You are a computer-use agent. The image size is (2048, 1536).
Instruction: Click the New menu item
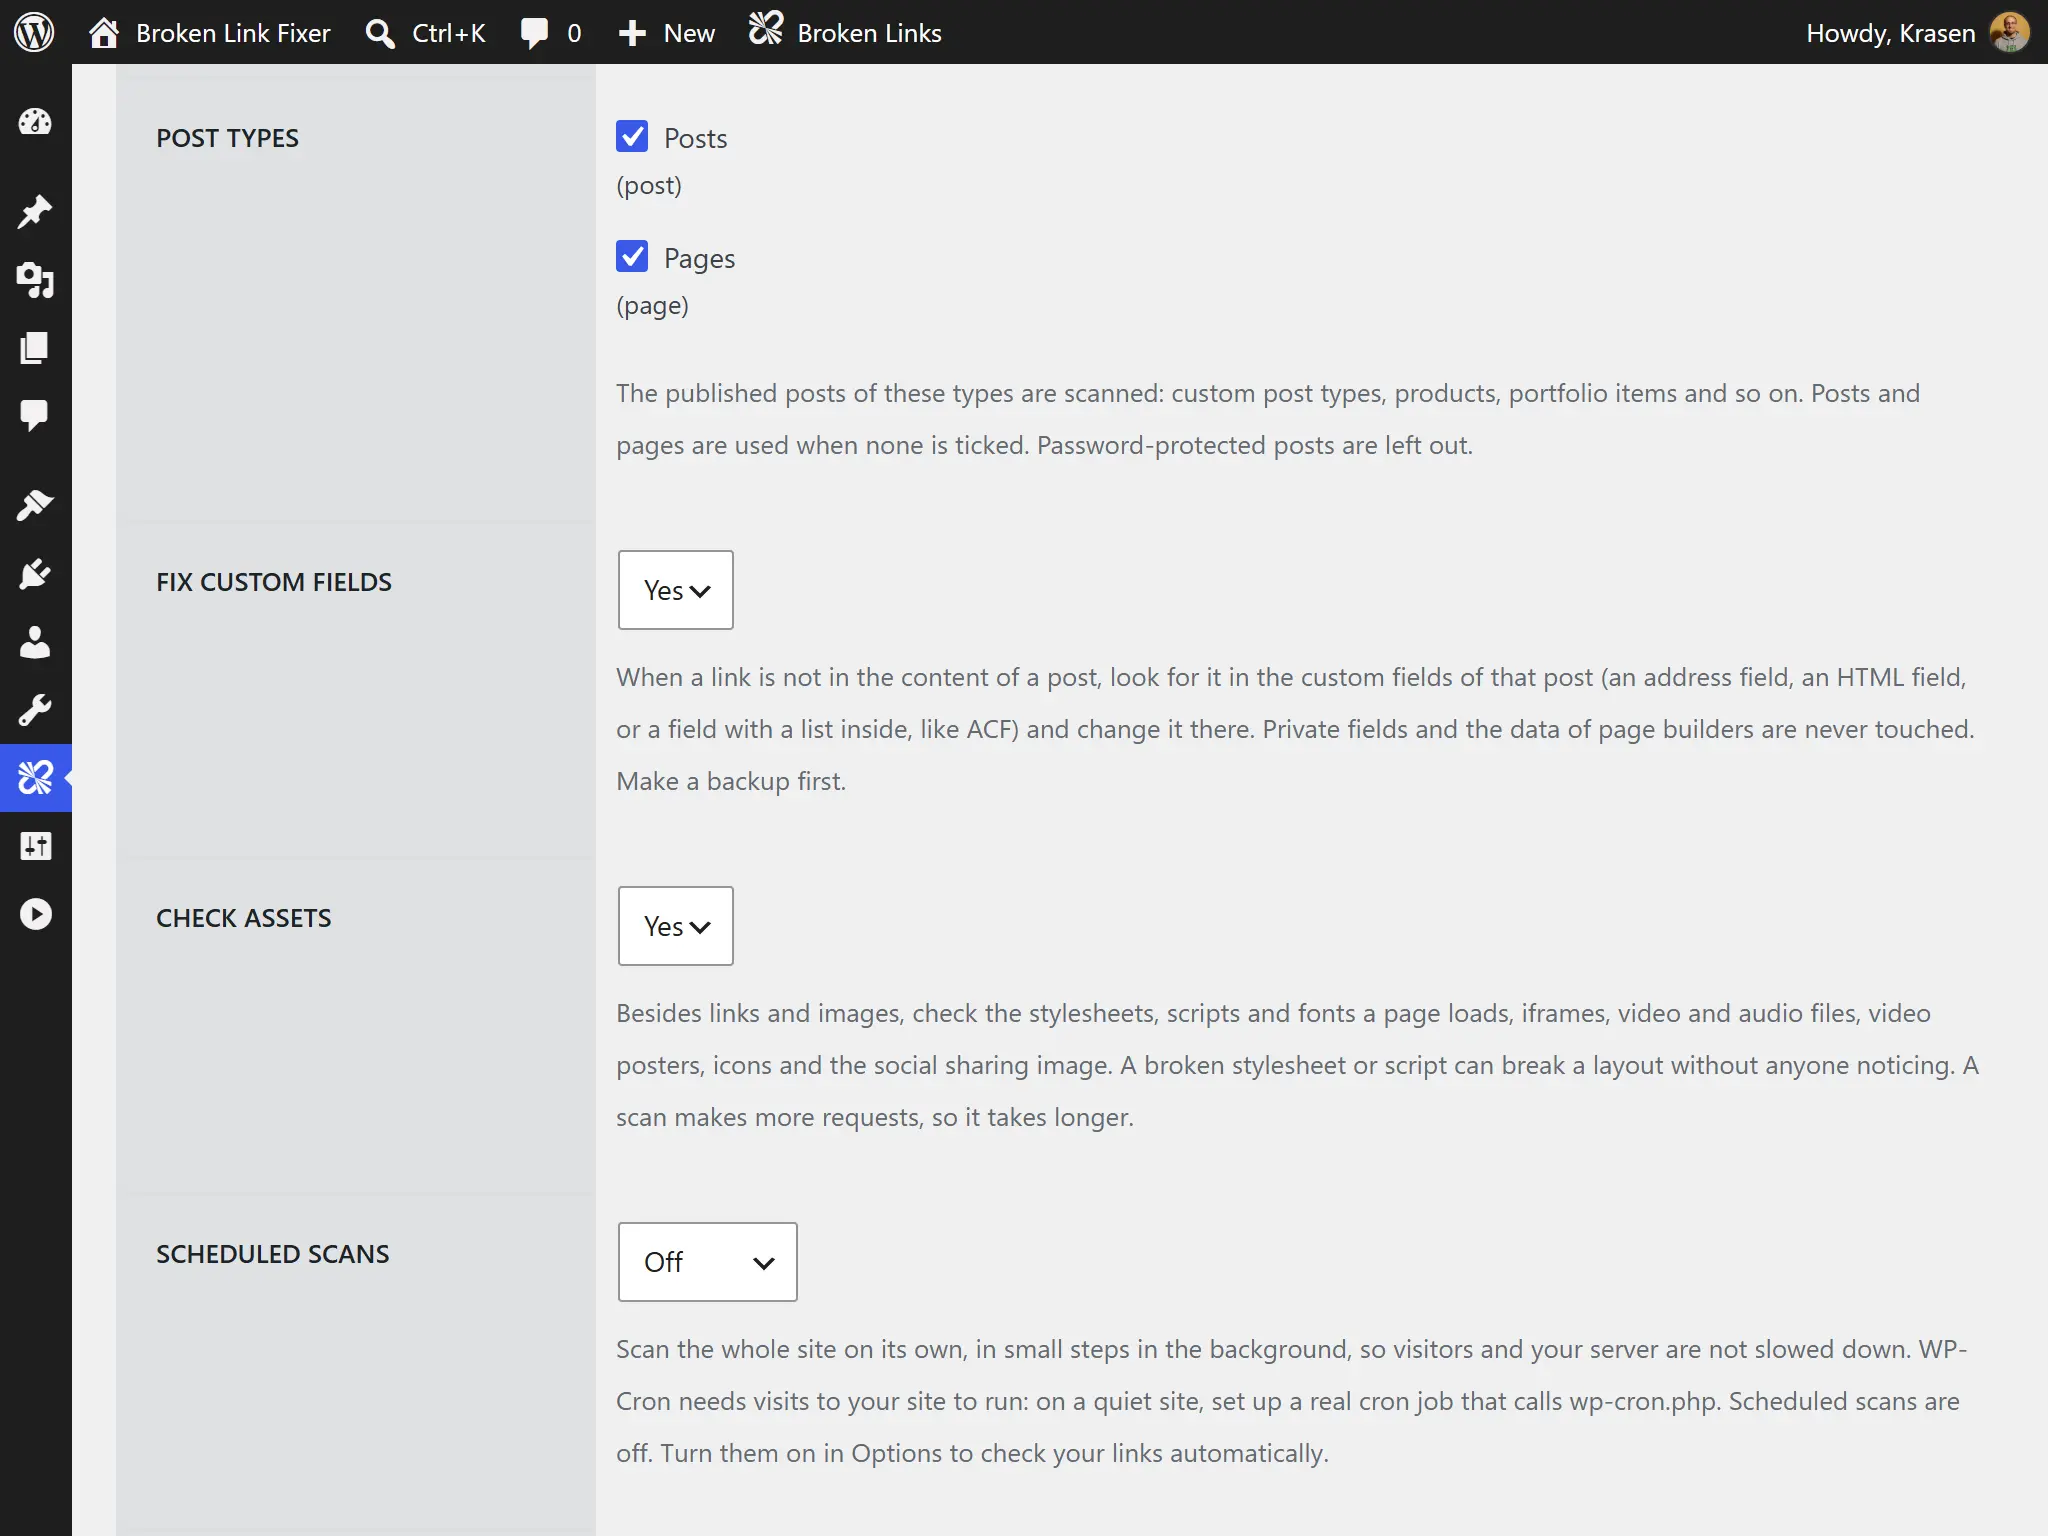[689, 33]
